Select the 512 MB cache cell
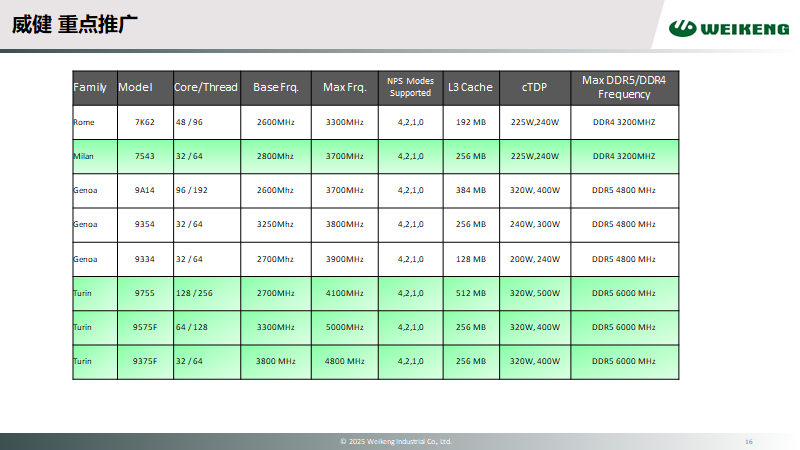 point(471,293)
